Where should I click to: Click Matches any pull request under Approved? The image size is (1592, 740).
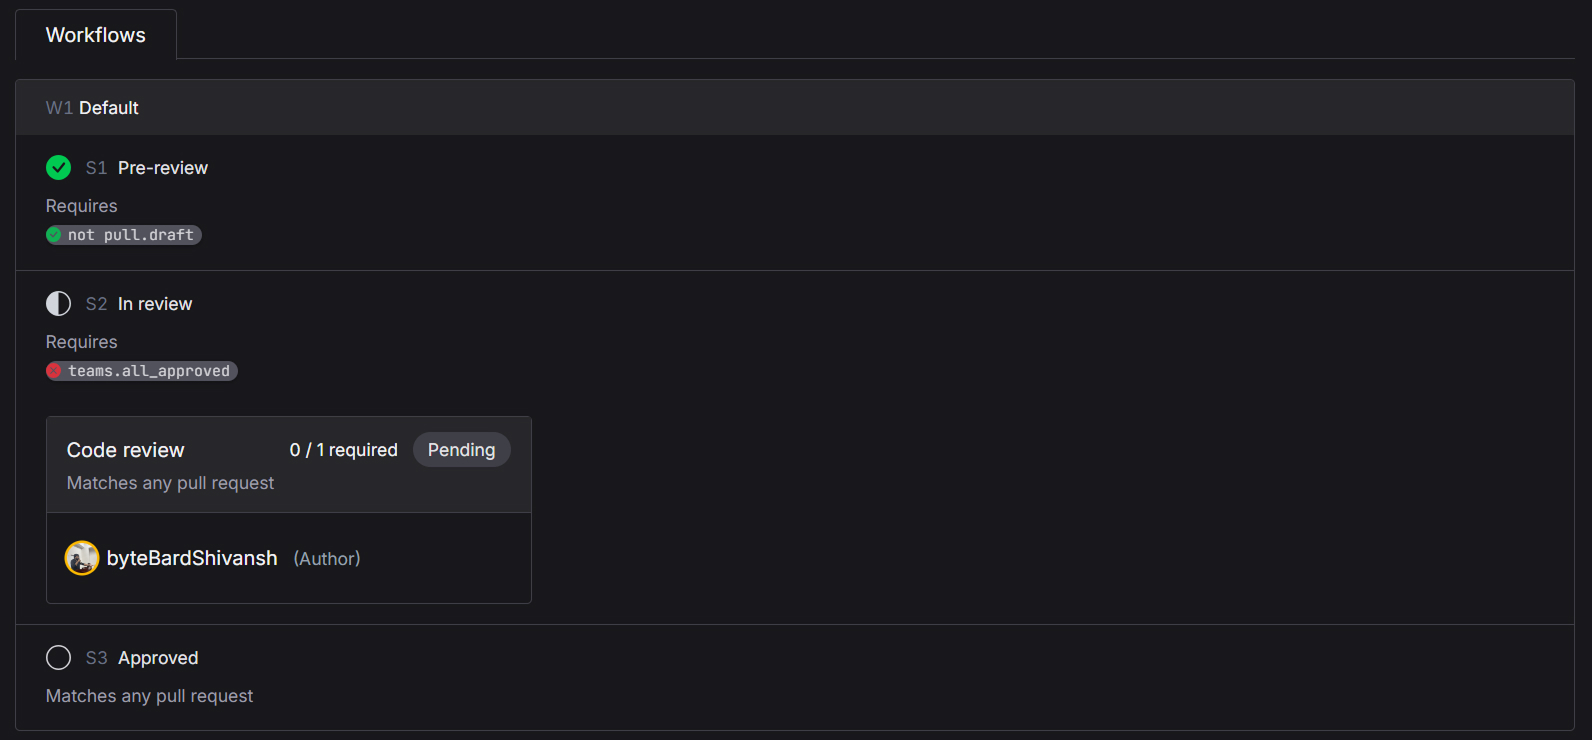[x=149, y=696]
